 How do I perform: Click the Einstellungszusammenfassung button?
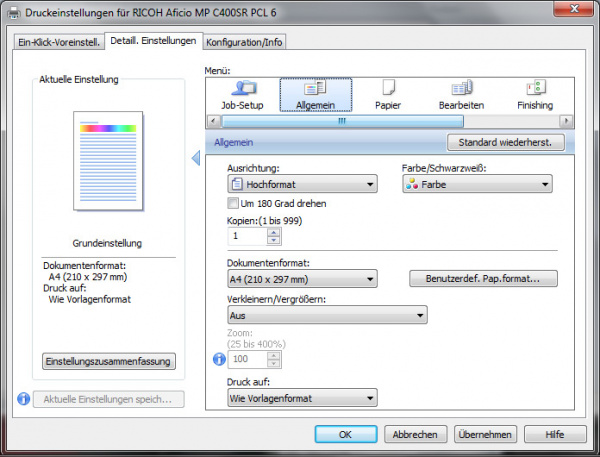[109, 361]
